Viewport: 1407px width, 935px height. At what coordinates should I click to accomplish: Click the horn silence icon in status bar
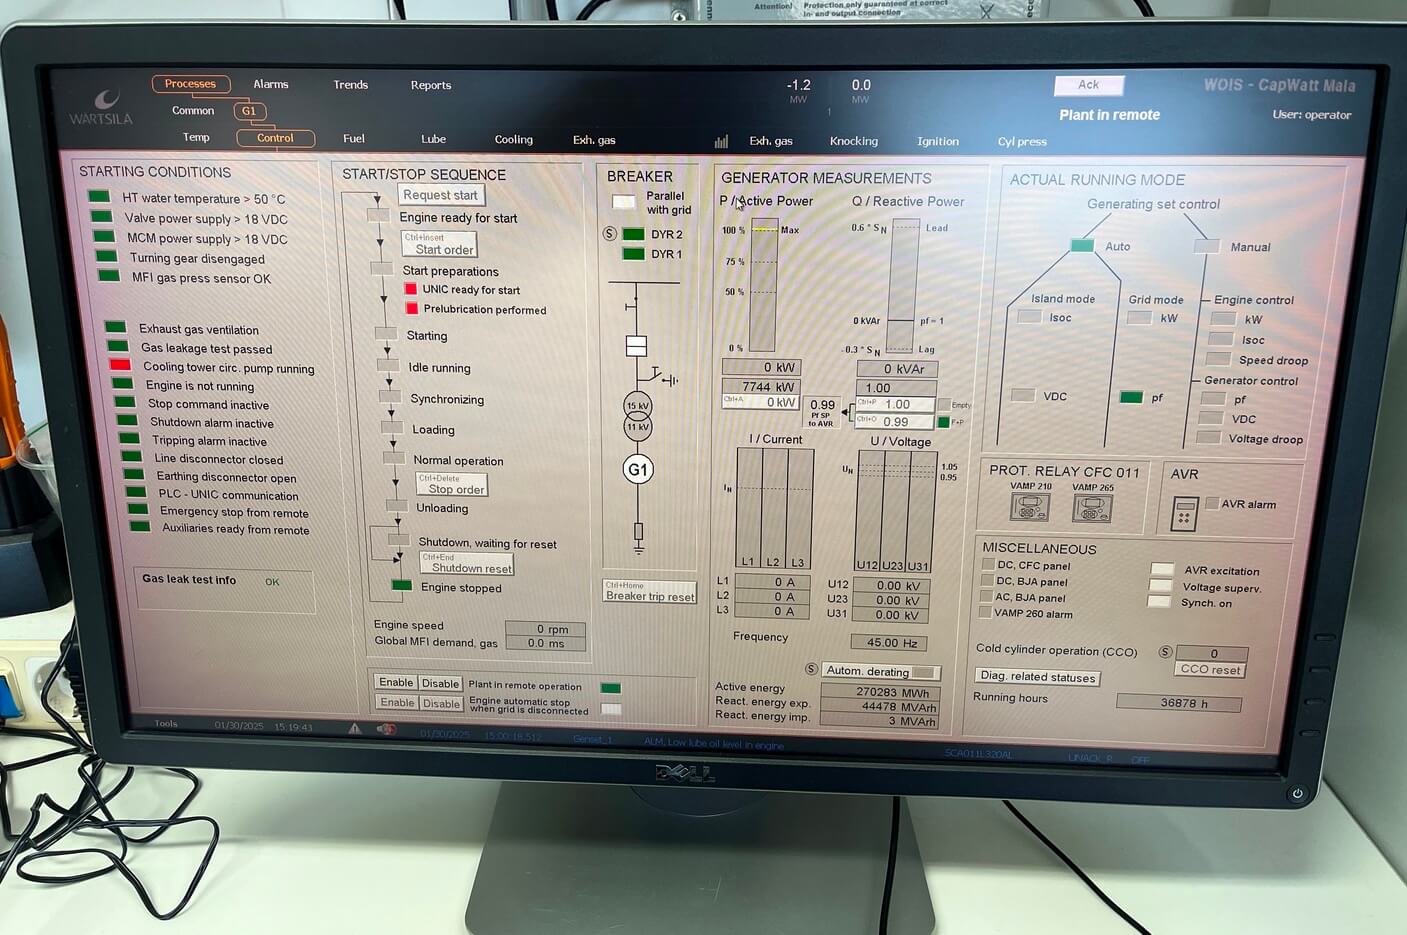click(x=385, y=730)
